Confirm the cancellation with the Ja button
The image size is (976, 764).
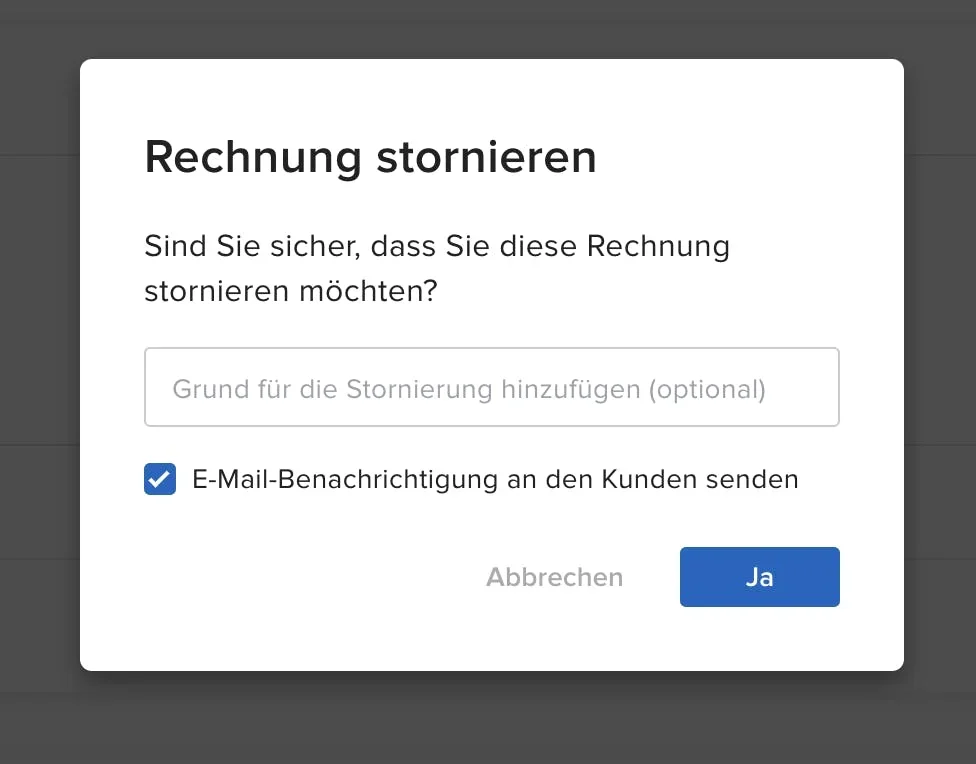(x=759, y=577)
